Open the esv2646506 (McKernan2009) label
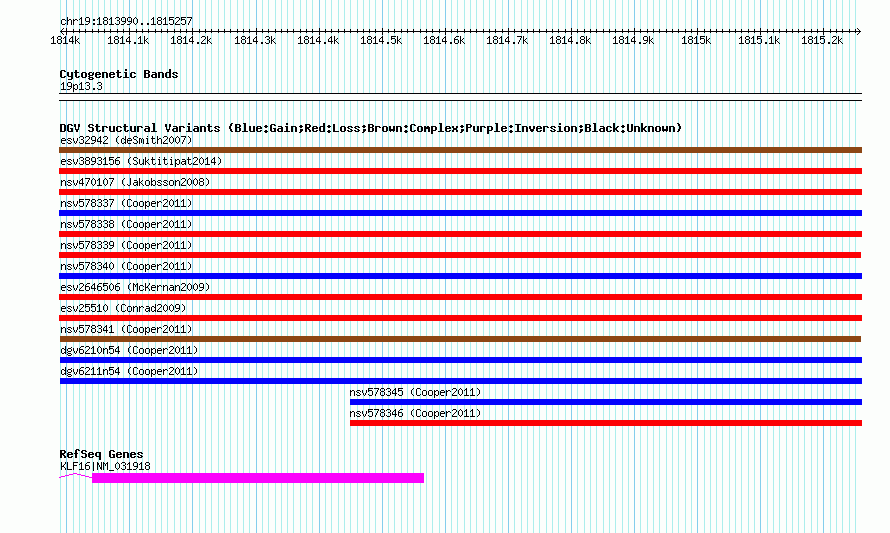 [x=135, y=287]
